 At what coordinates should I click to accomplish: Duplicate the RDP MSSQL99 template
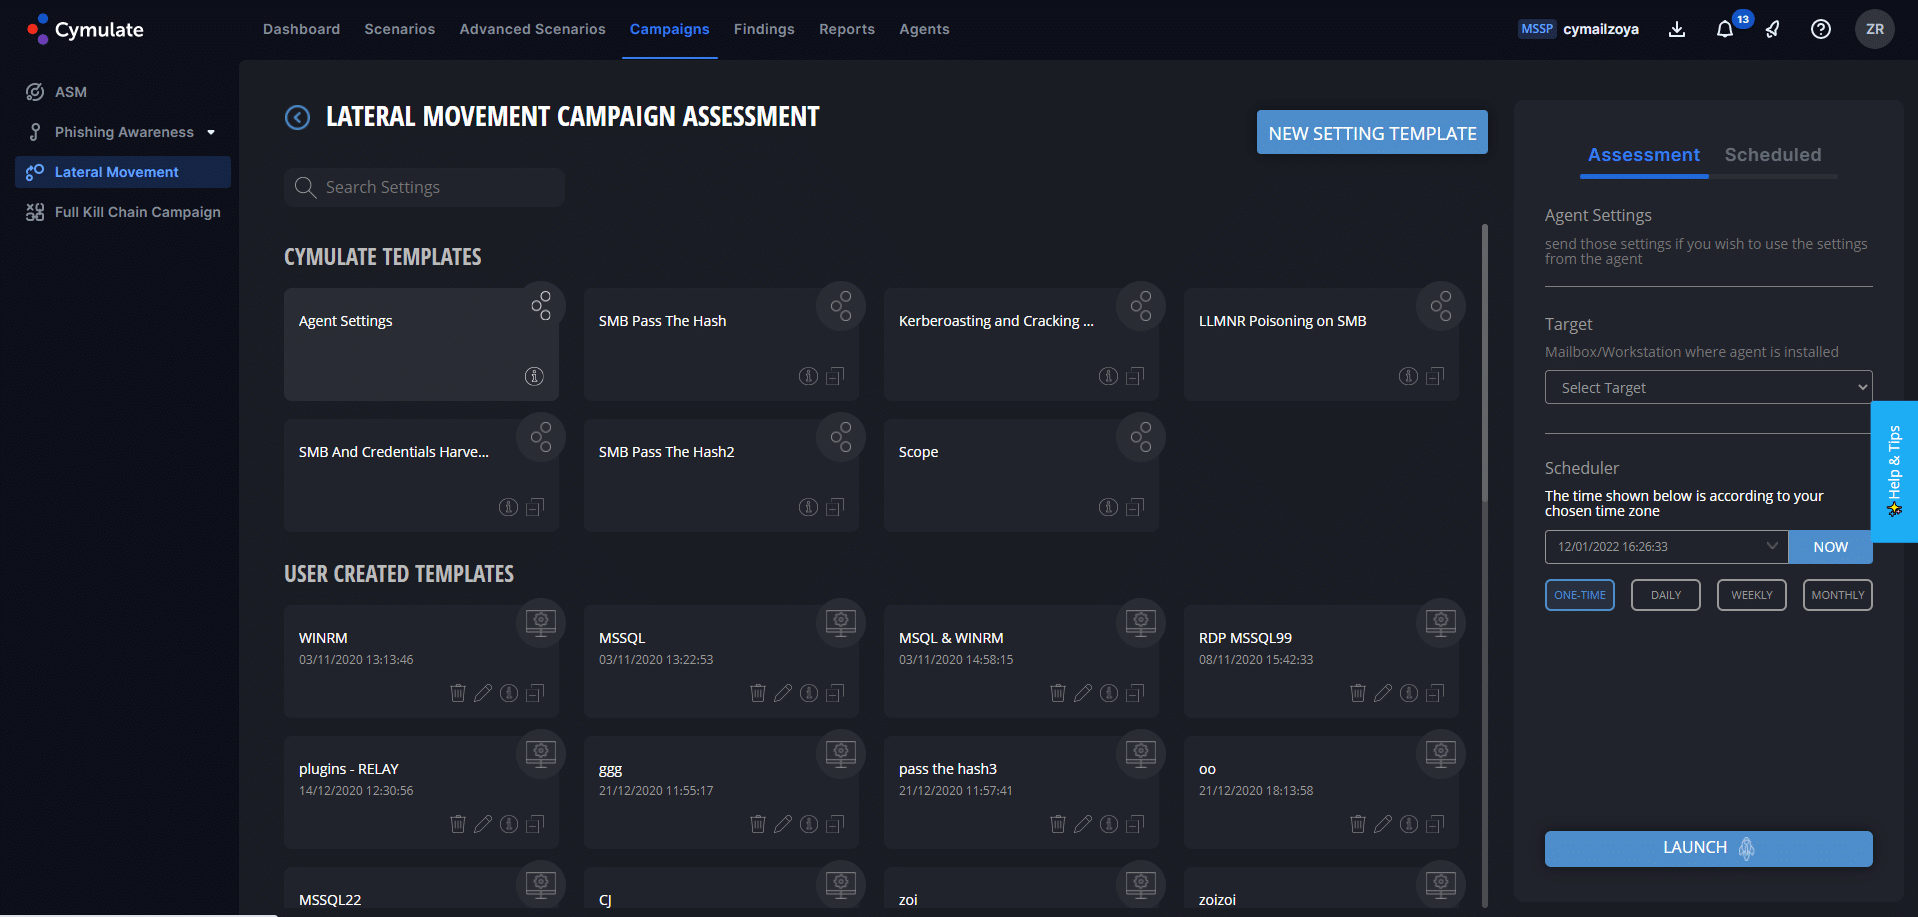1435,693
